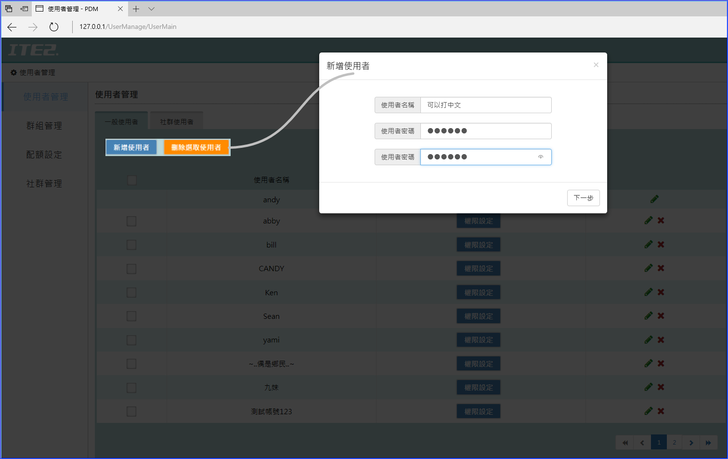Screen dimensions: 728x459
Task: Check the yami row checkbox
Action: [x=131, y=340]
